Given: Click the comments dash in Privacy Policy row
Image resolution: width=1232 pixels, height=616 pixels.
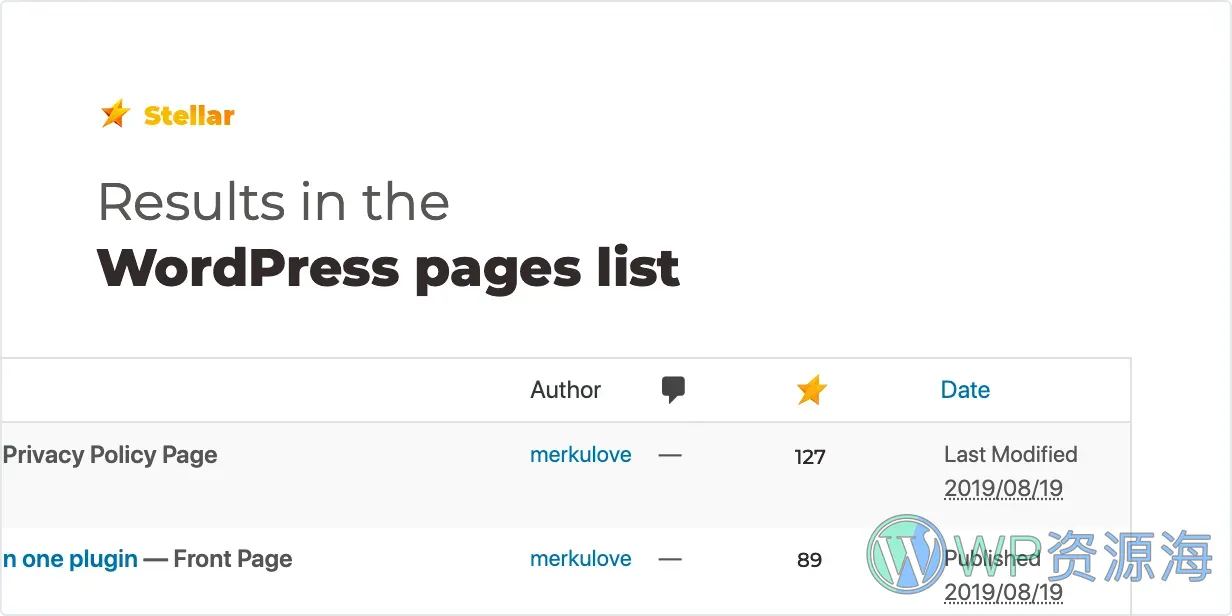Looking at the screenshot, I should [670, 455].
